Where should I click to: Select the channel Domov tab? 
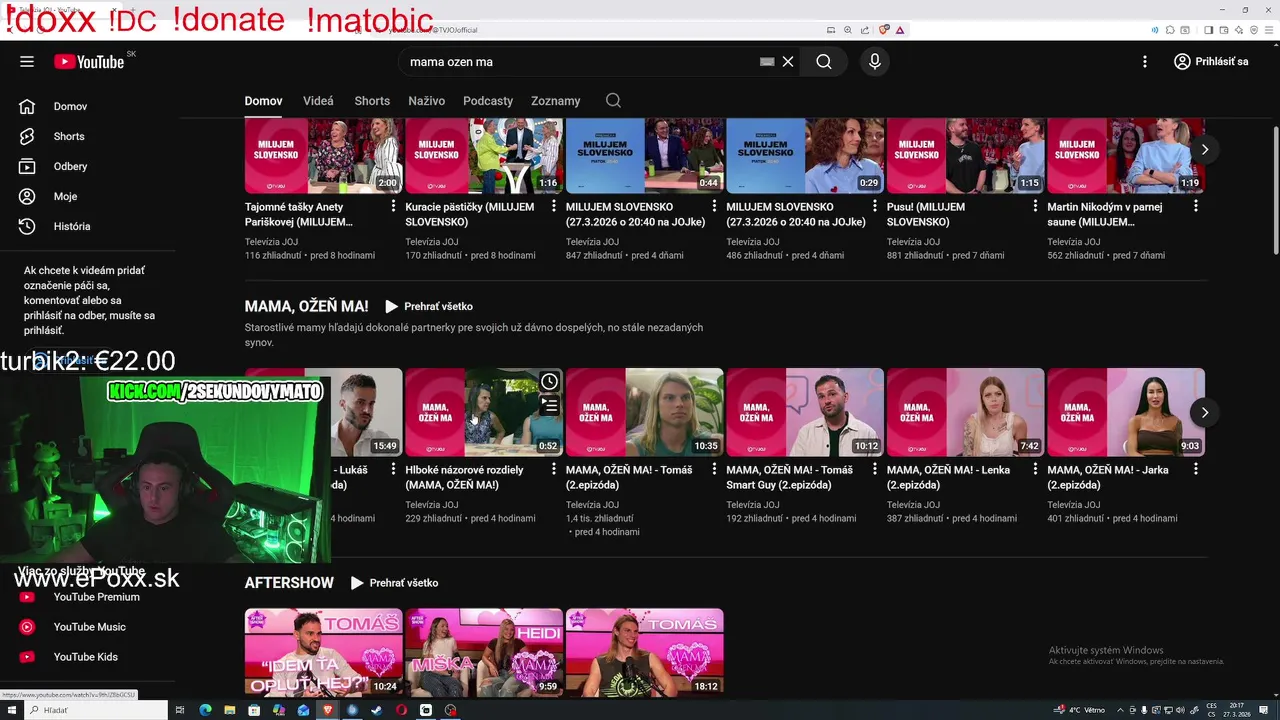(264, 101)
